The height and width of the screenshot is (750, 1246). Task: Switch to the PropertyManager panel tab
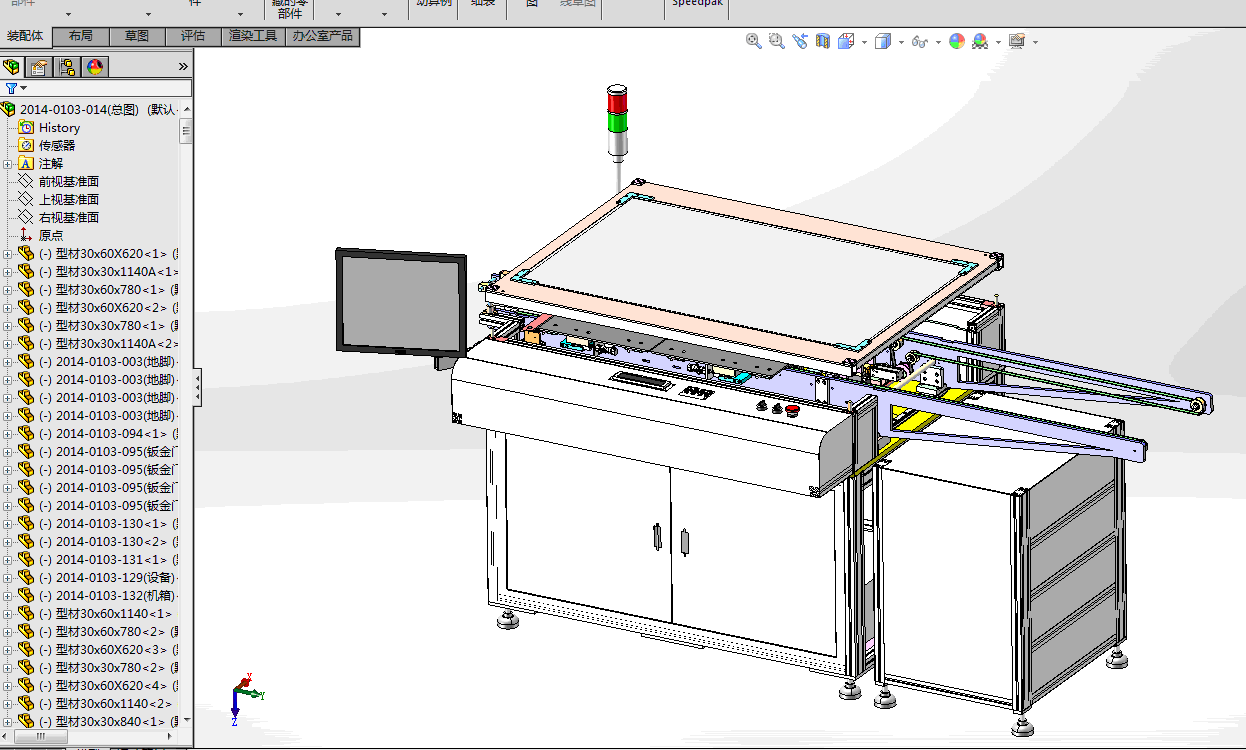(x=39, y=67)
